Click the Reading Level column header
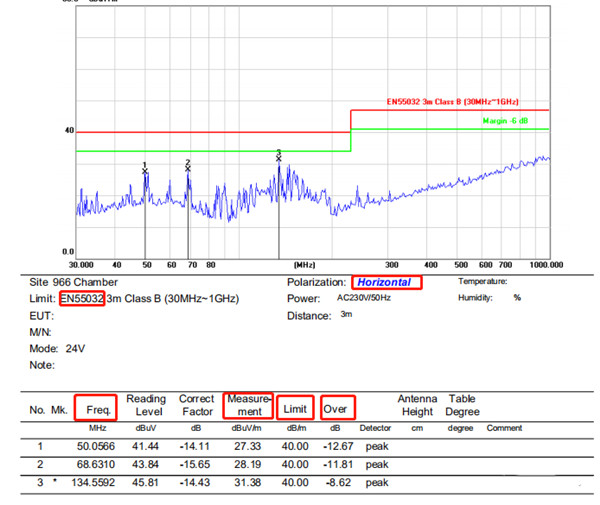Screen dimensions: 600x505 (146, 405)
